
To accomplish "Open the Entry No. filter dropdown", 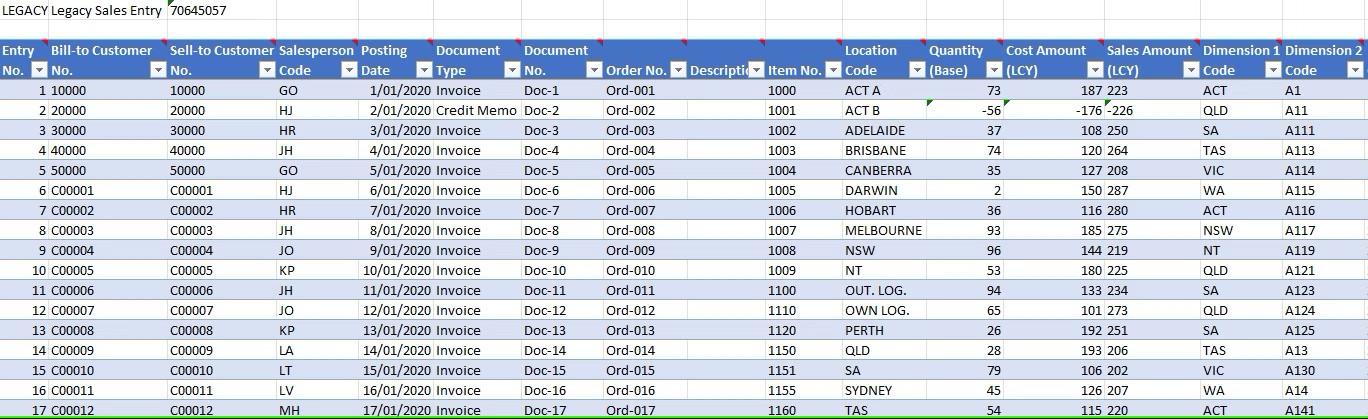I will click(40, 70).
